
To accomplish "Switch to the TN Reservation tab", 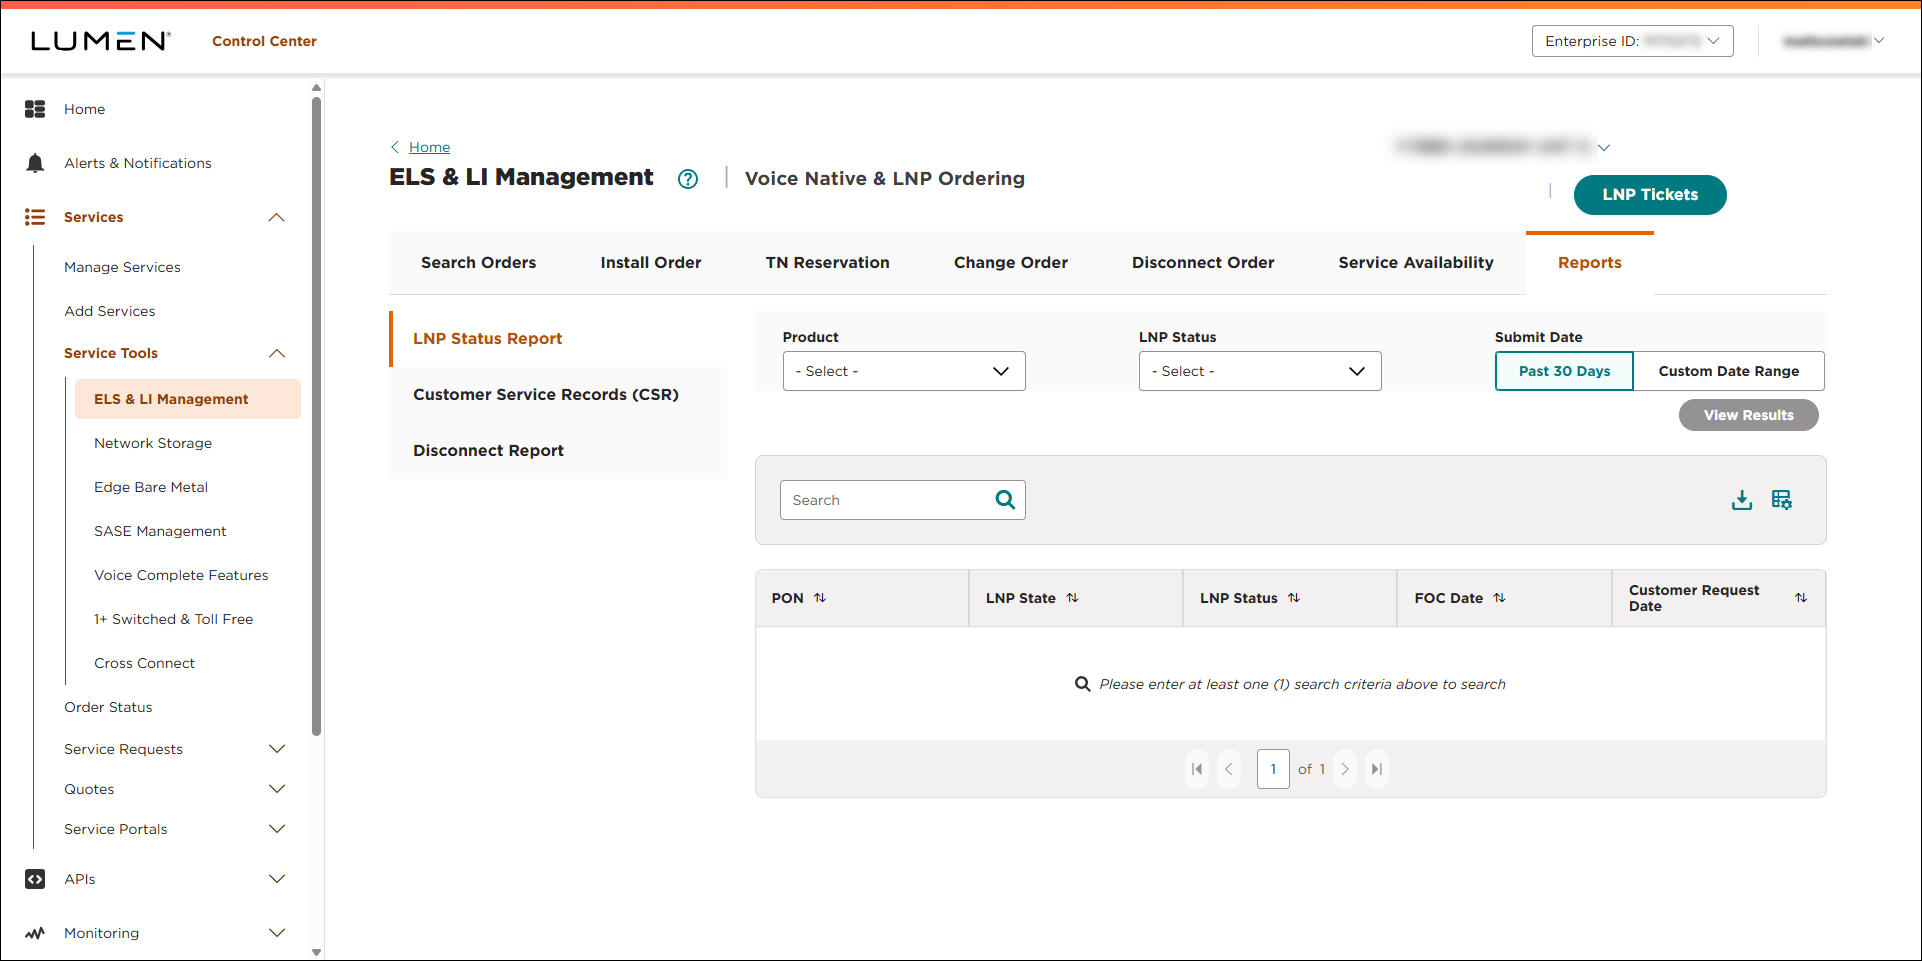I will (x=828, y=262).
